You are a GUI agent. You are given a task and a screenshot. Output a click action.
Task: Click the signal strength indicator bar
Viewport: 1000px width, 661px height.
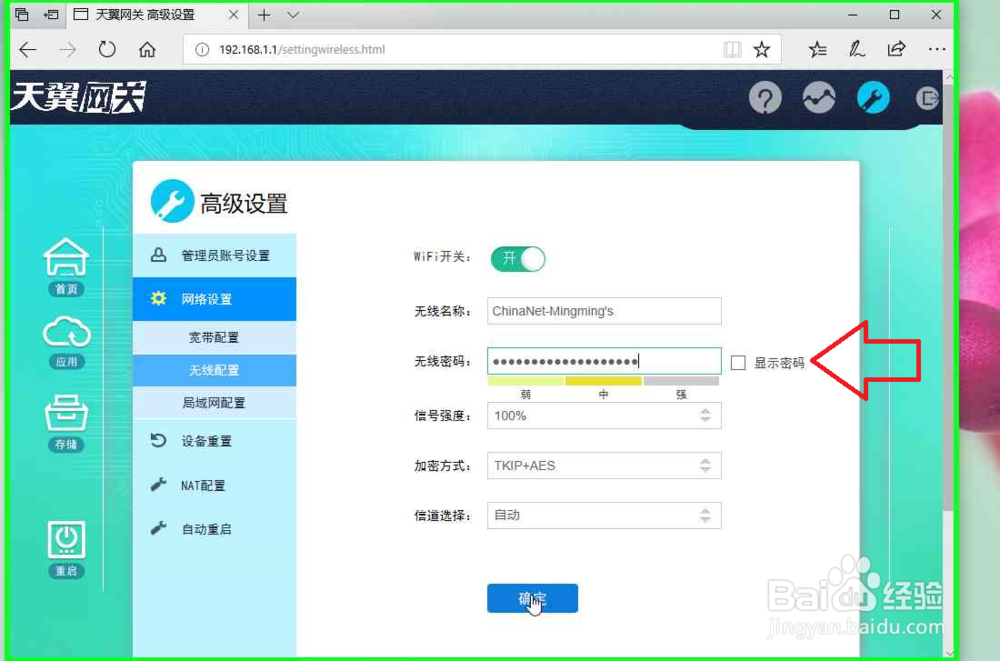click(604, 381)
